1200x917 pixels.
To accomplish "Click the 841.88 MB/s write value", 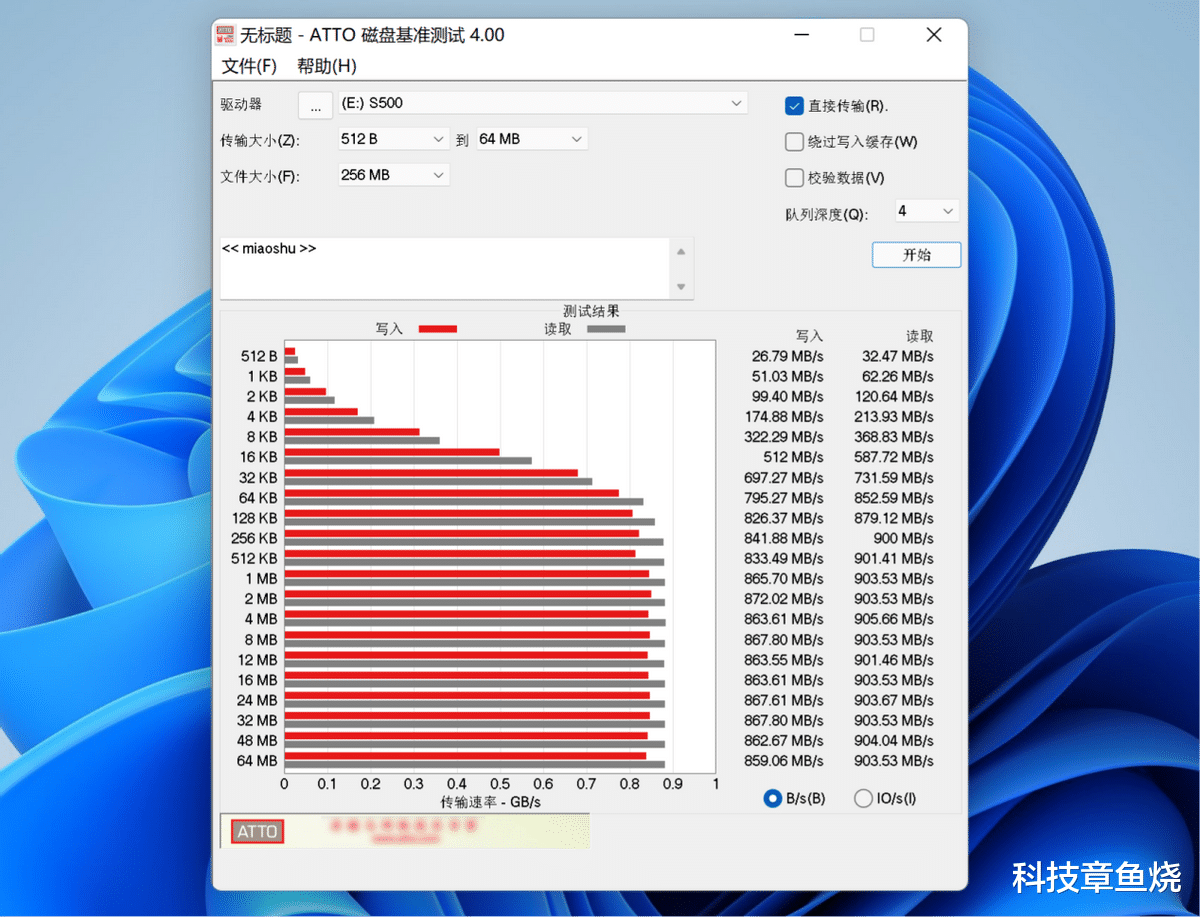I will coord(785,539).
